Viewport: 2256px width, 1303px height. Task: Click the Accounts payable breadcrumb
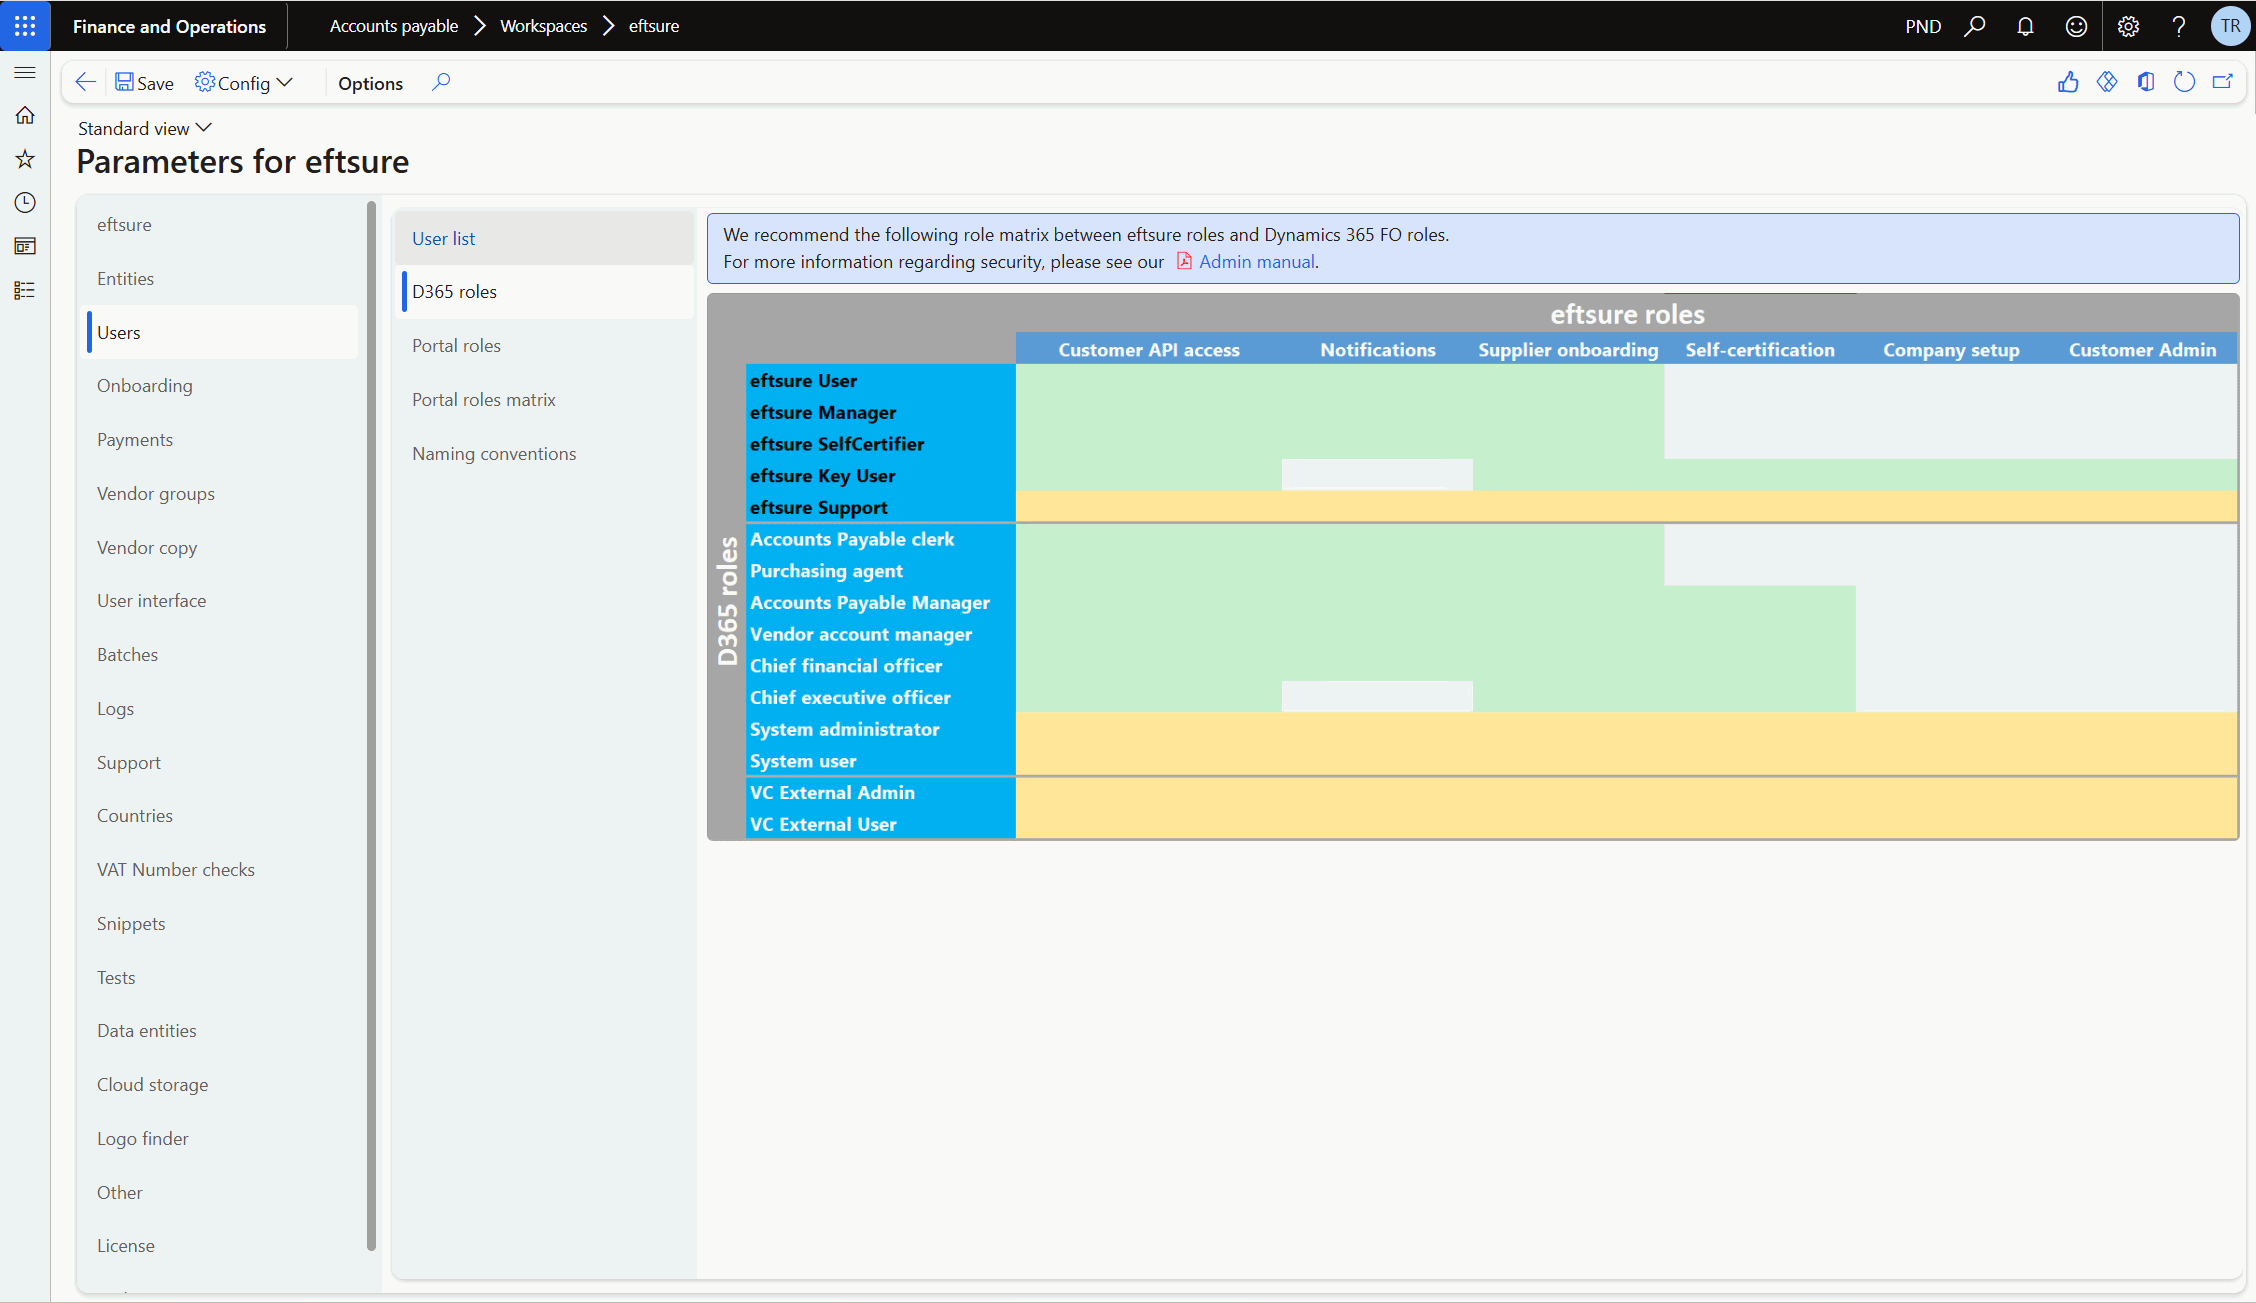[x=394, y=26]
